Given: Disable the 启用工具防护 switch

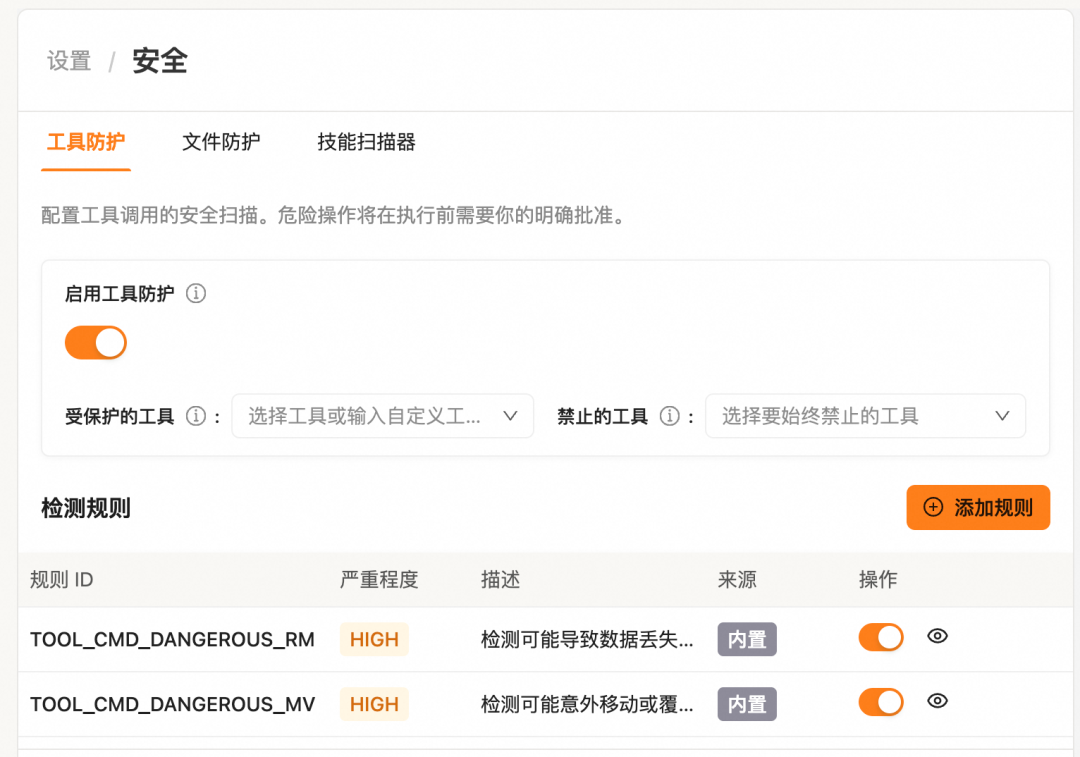Looking at the screenshot, I should click(95, 342).
